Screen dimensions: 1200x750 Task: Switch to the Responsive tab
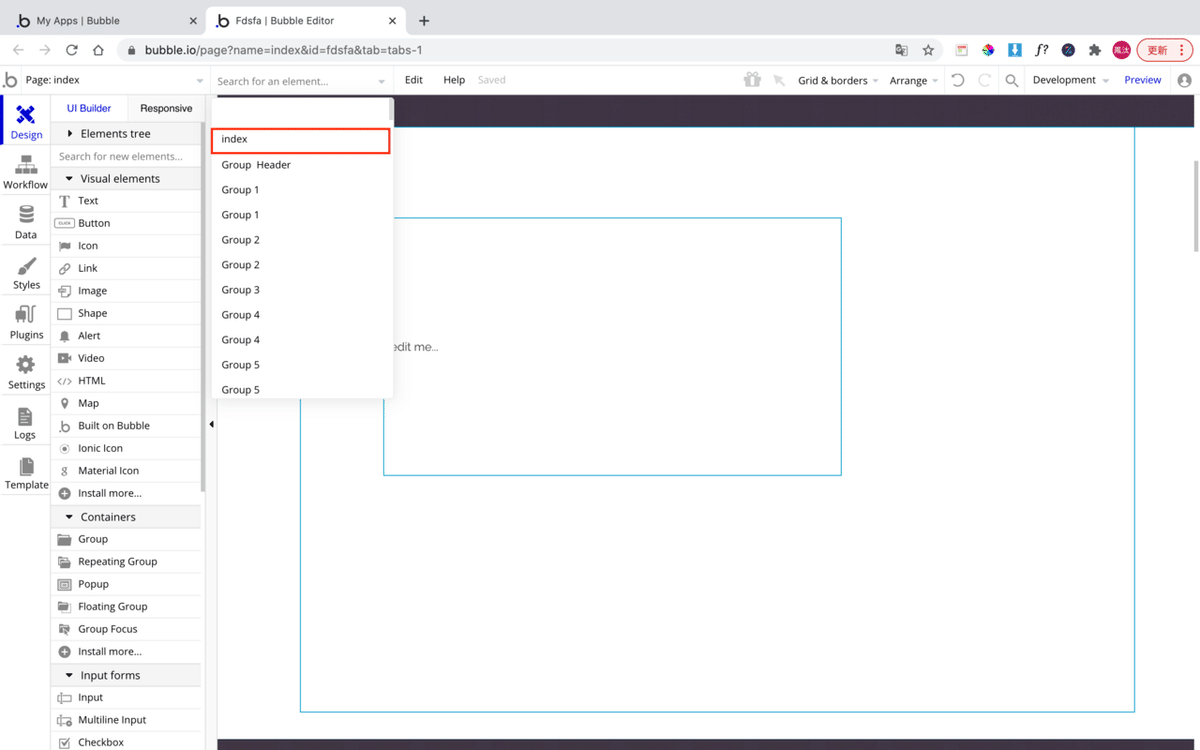click(166, 108)
